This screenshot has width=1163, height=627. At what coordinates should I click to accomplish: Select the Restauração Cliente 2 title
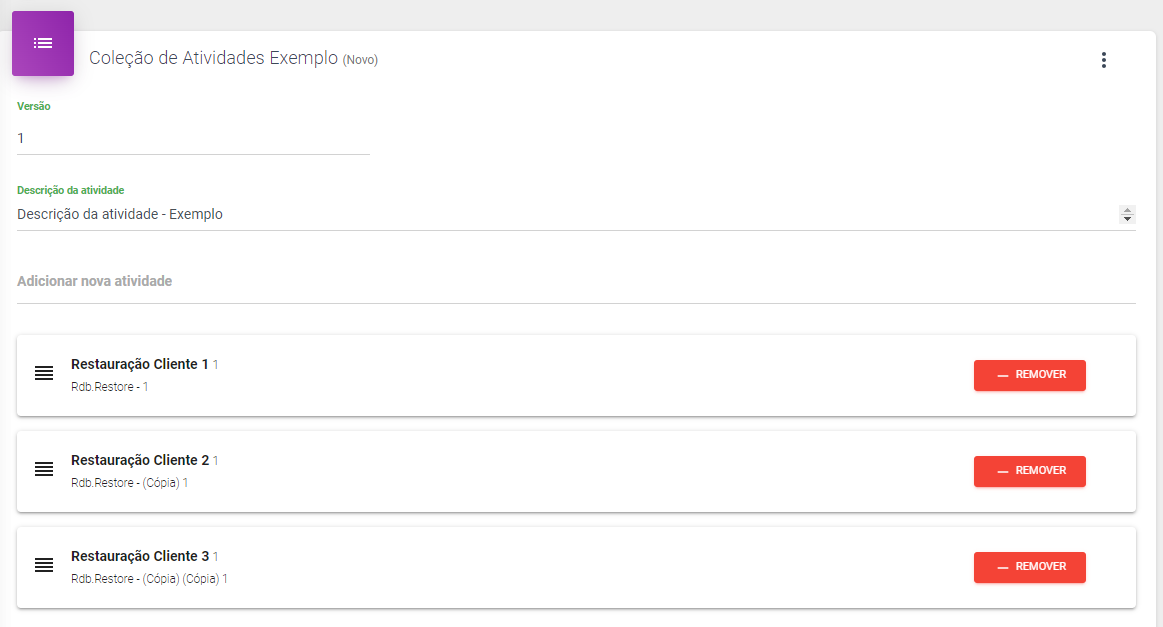click(x=140, y=460)
